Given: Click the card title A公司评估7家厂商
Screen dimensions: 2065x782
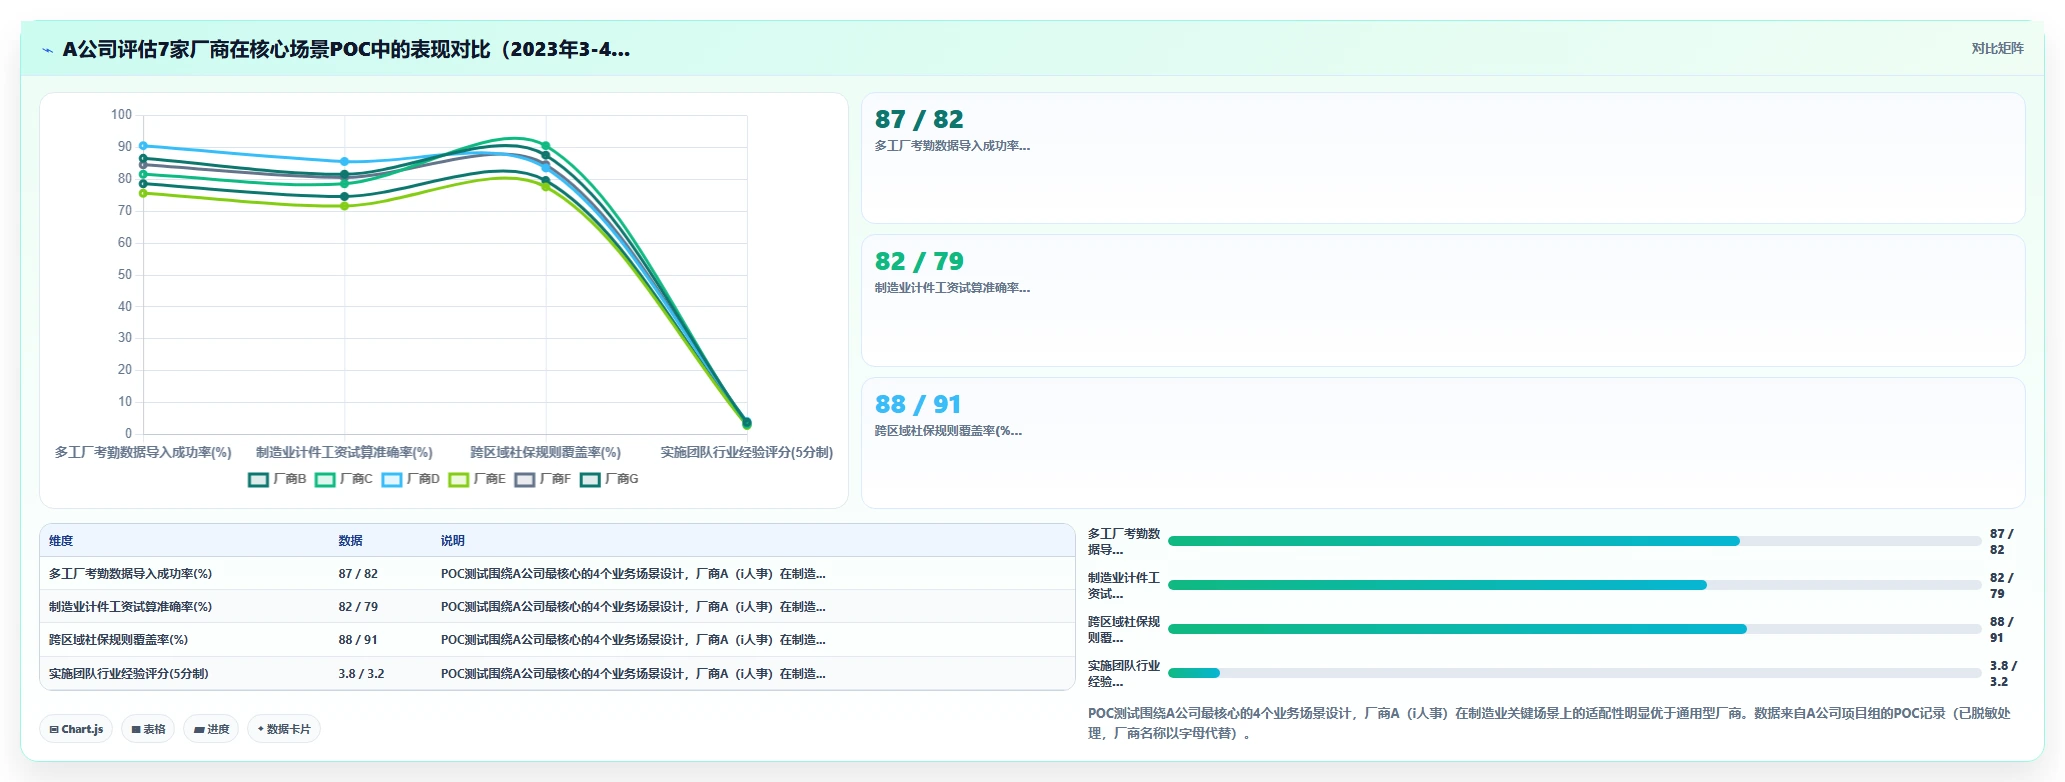Looking at the screenshot, I should pyautogui.click(x=346, y=50).
